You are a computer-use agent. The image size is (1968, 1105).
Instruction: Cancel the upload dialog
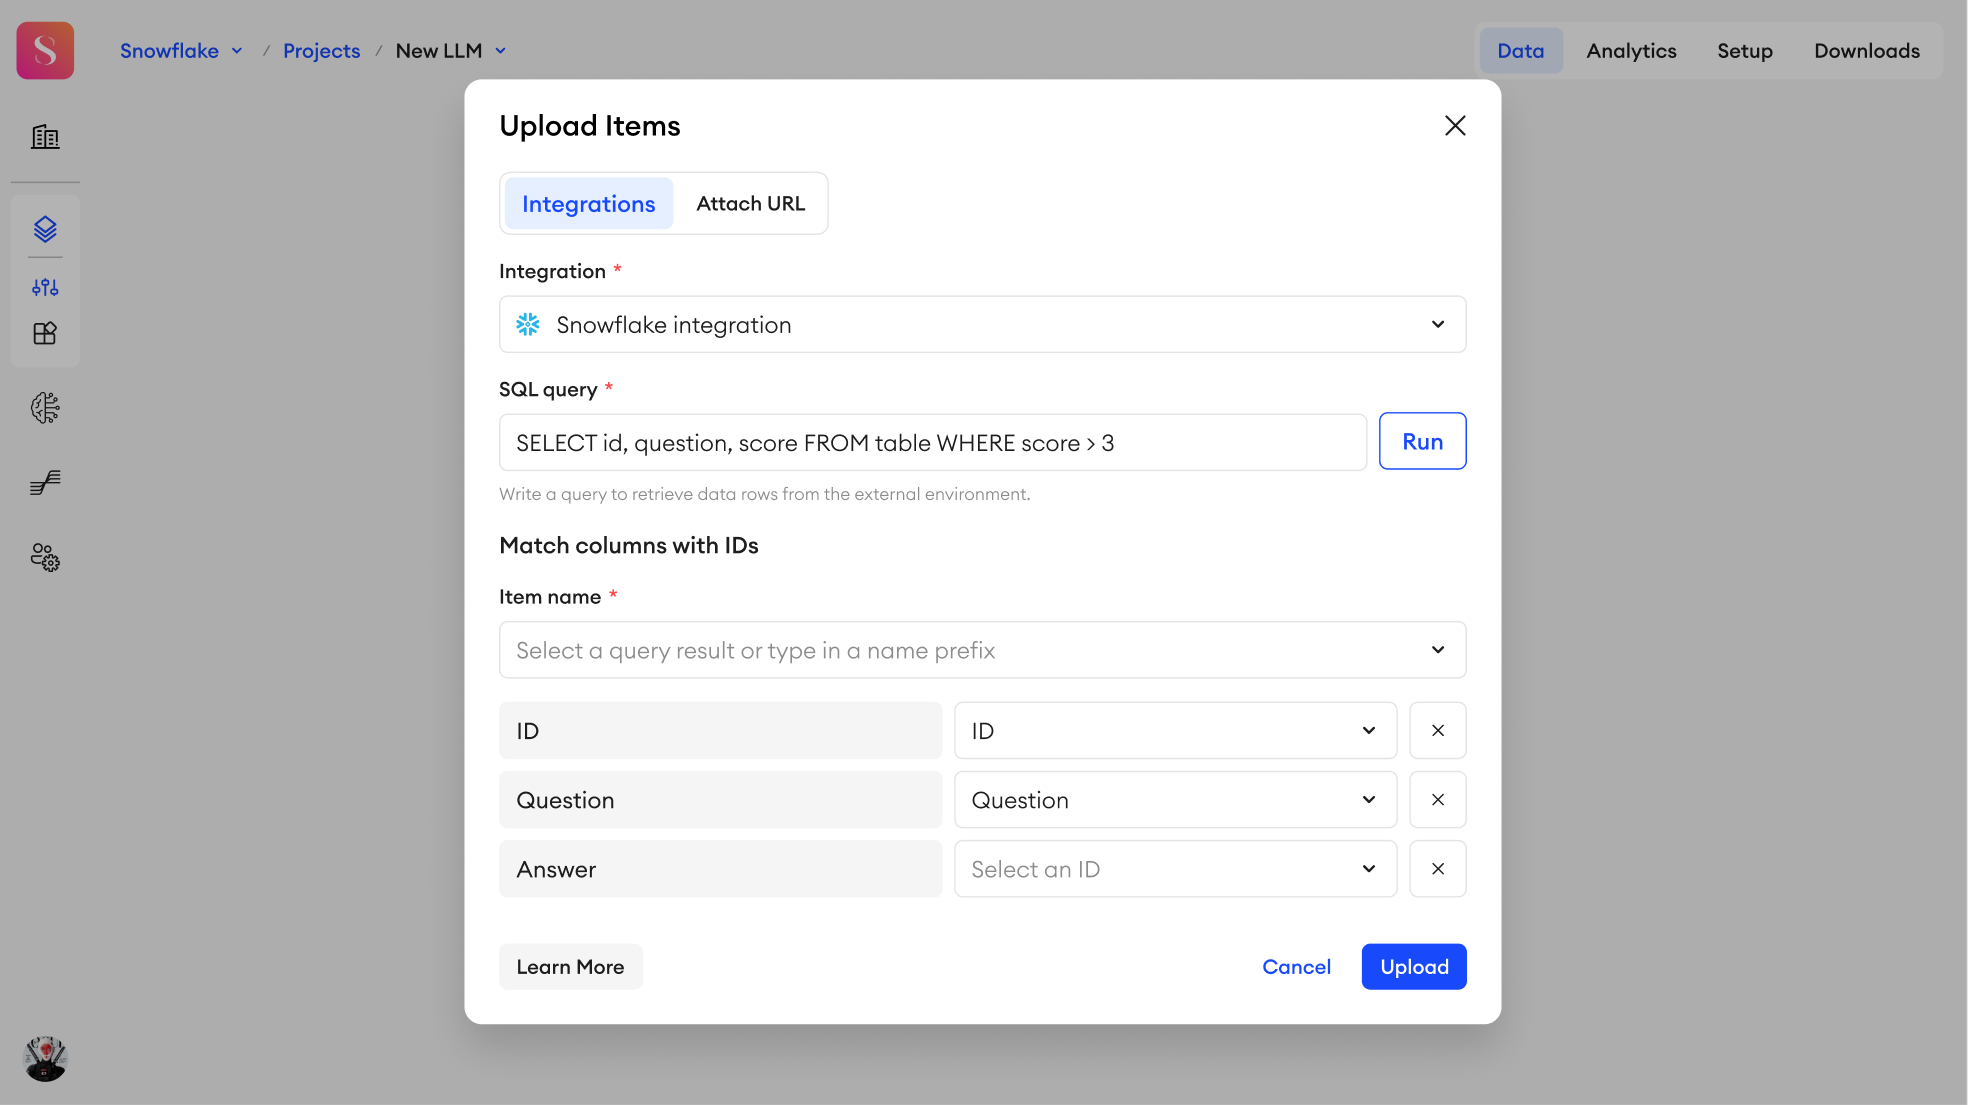(x=1297, y=967)
